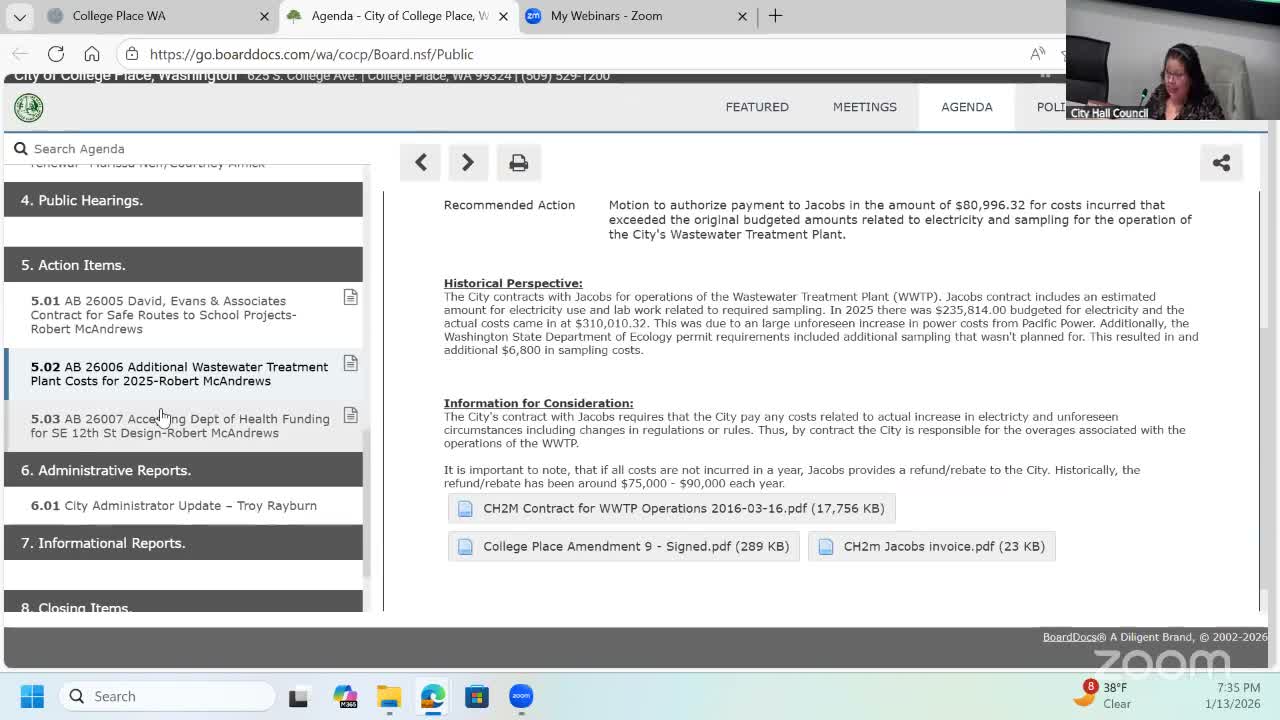Open item 5.01 AB 26005 Safe Routes contract
The width and height of the screenshot is (1280, 720).
click(184, 315)
